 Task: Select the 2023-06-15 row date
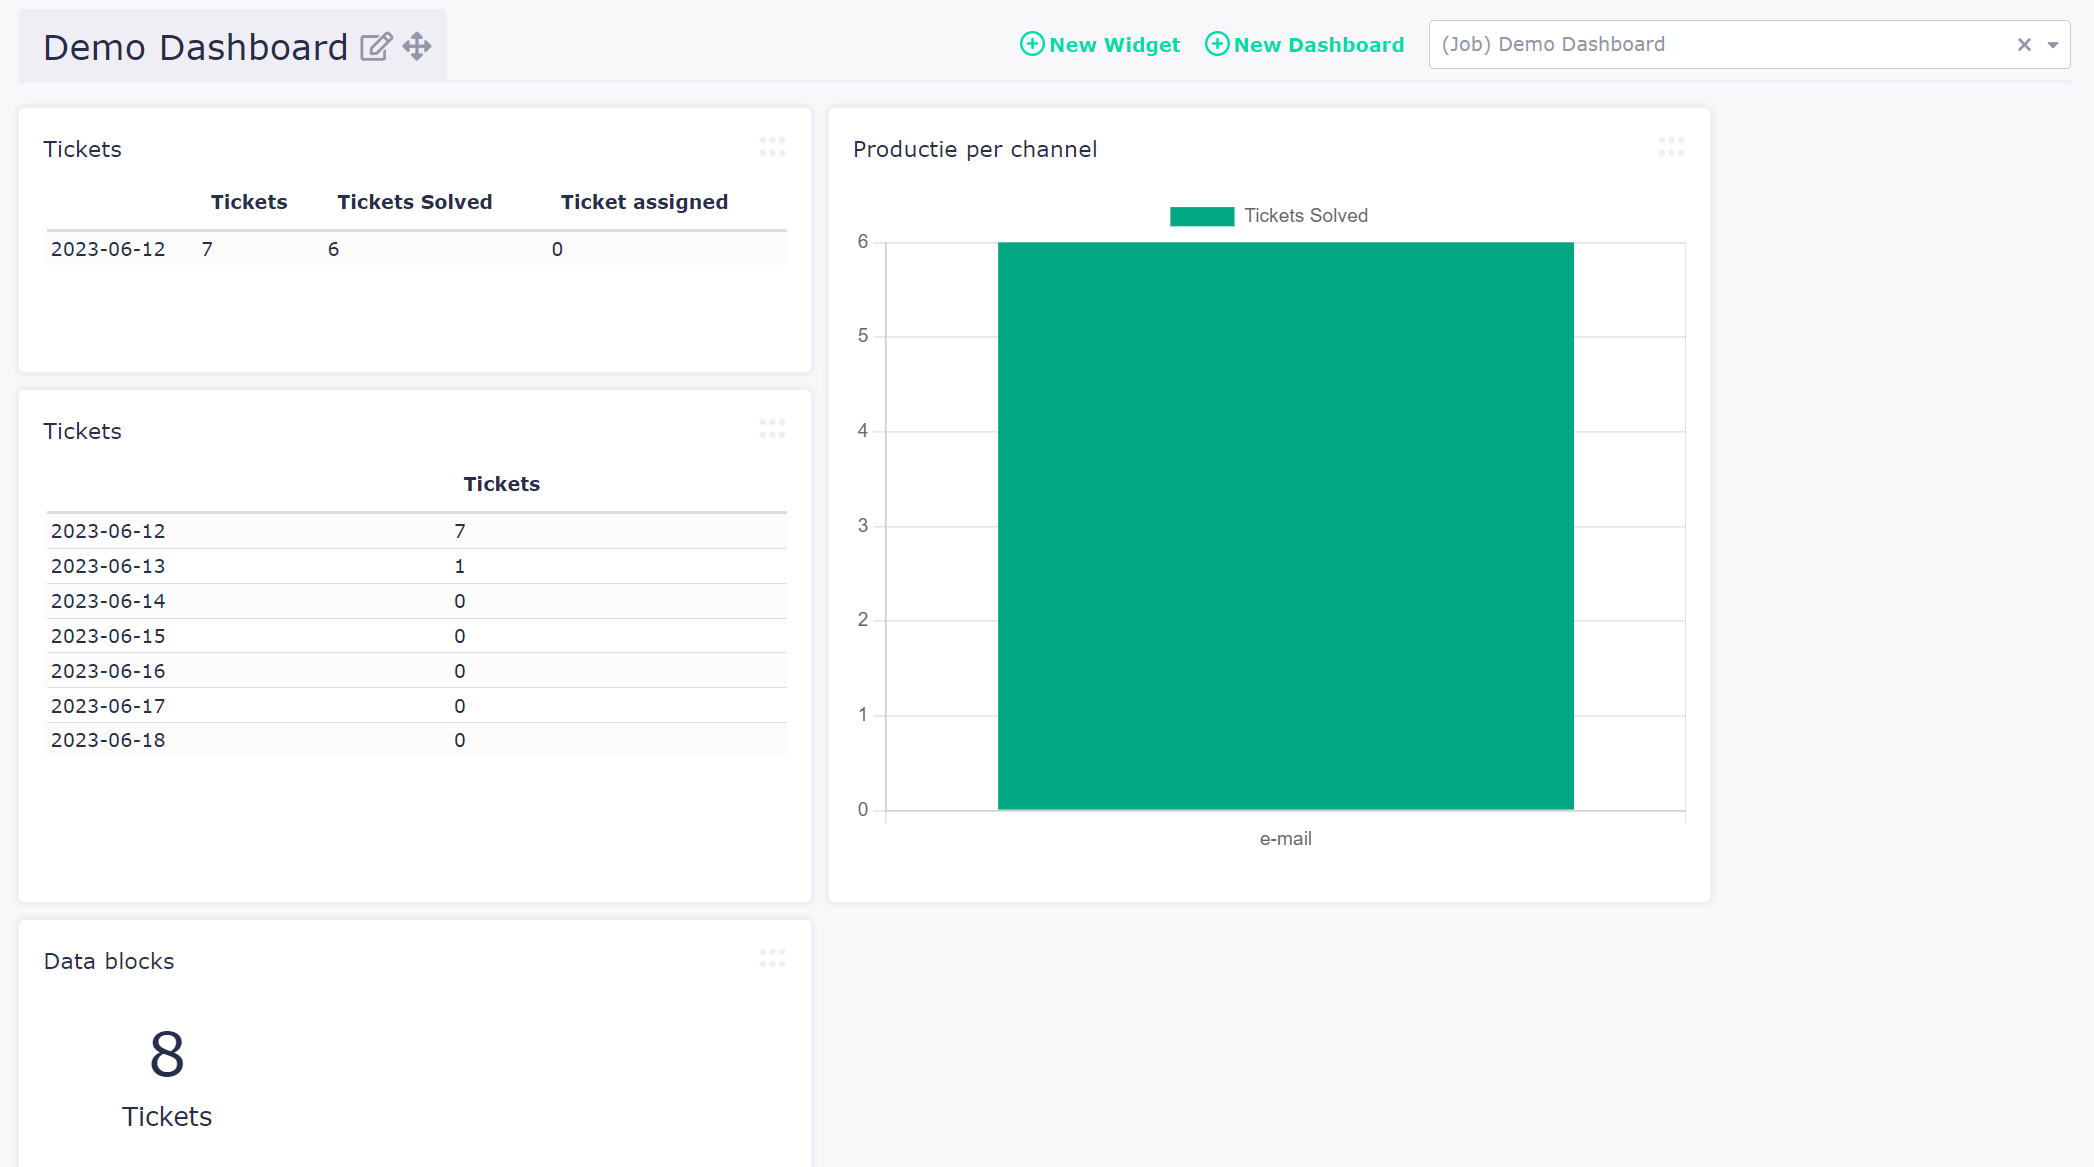tap(108, 636)
